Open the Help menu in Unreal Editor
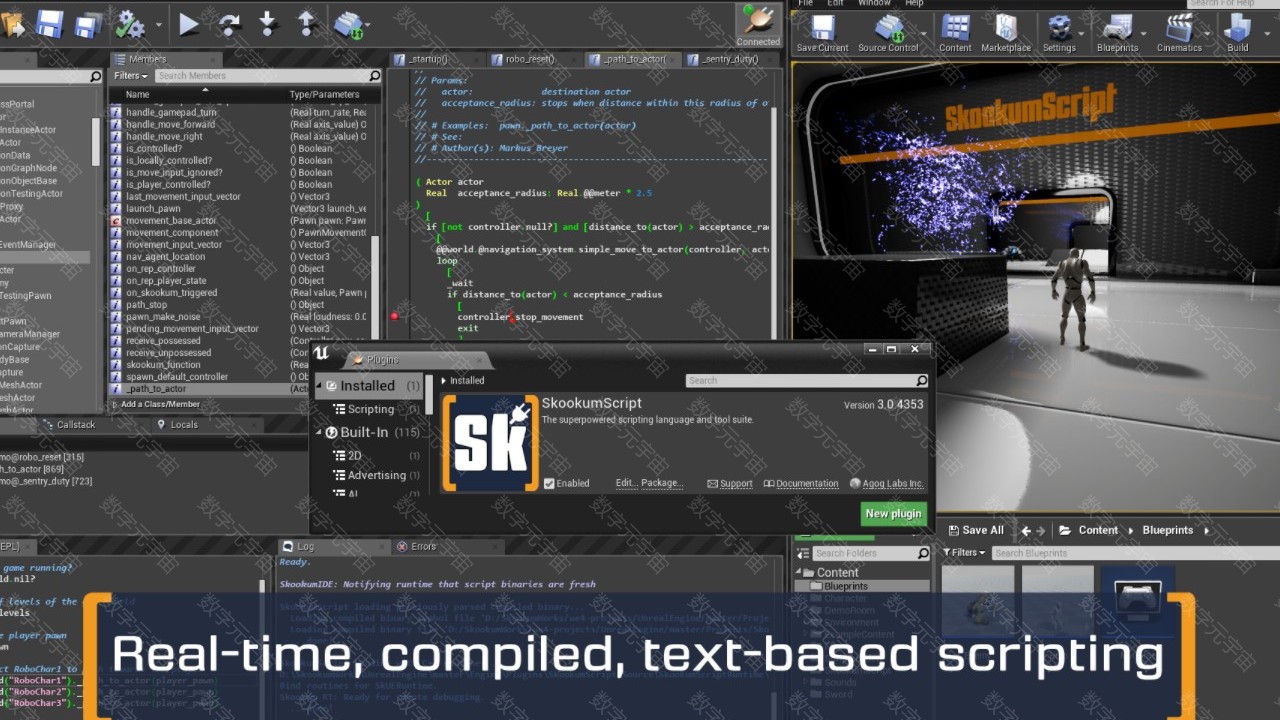This screenshot has width=1280, height=720. (914, 4)
